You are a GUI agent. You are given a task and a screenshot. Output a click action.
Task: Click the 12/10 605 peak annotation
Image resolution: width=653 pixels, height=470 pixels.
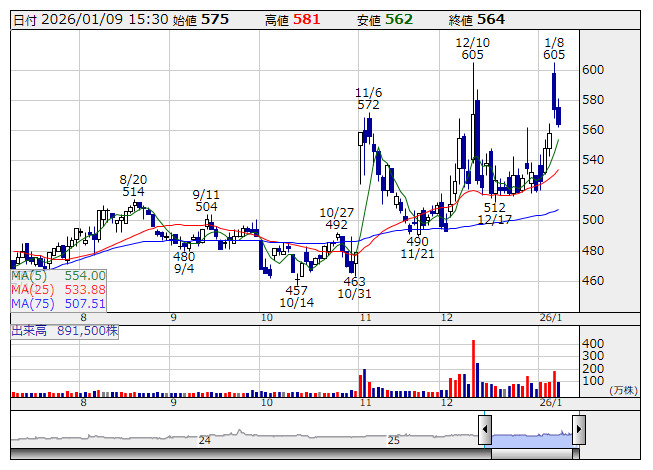tap(472, 48)
